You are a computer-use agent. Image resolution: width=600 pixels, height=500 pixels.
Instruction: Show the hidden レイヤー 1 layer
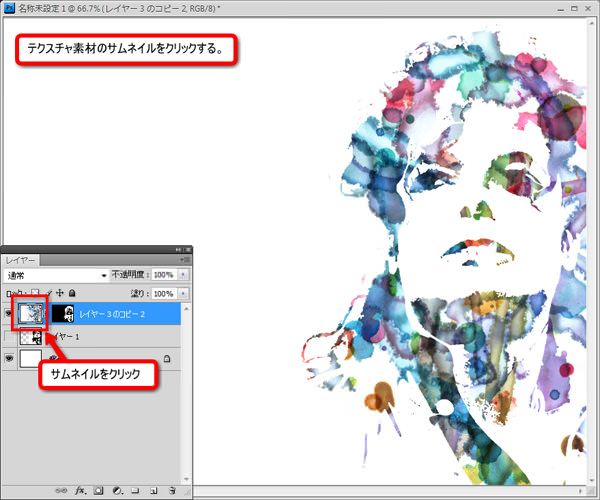(9, 336)
